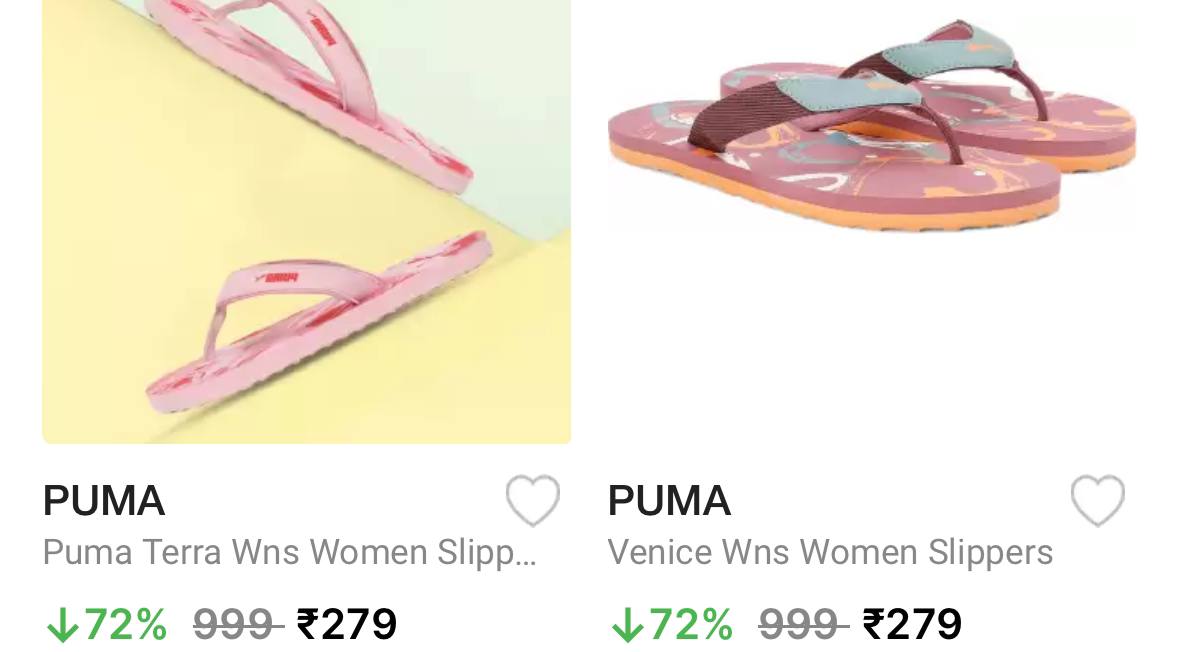Click green down-arrow icon under Venice Wns
The image size is (1179, 652).
point(628,625)
